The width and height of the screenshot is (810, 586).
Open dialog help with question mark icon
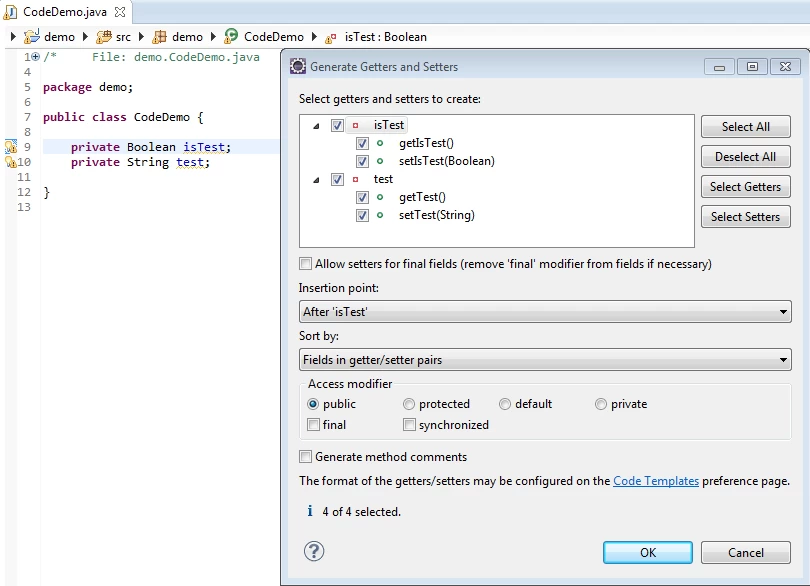(314, 551)
